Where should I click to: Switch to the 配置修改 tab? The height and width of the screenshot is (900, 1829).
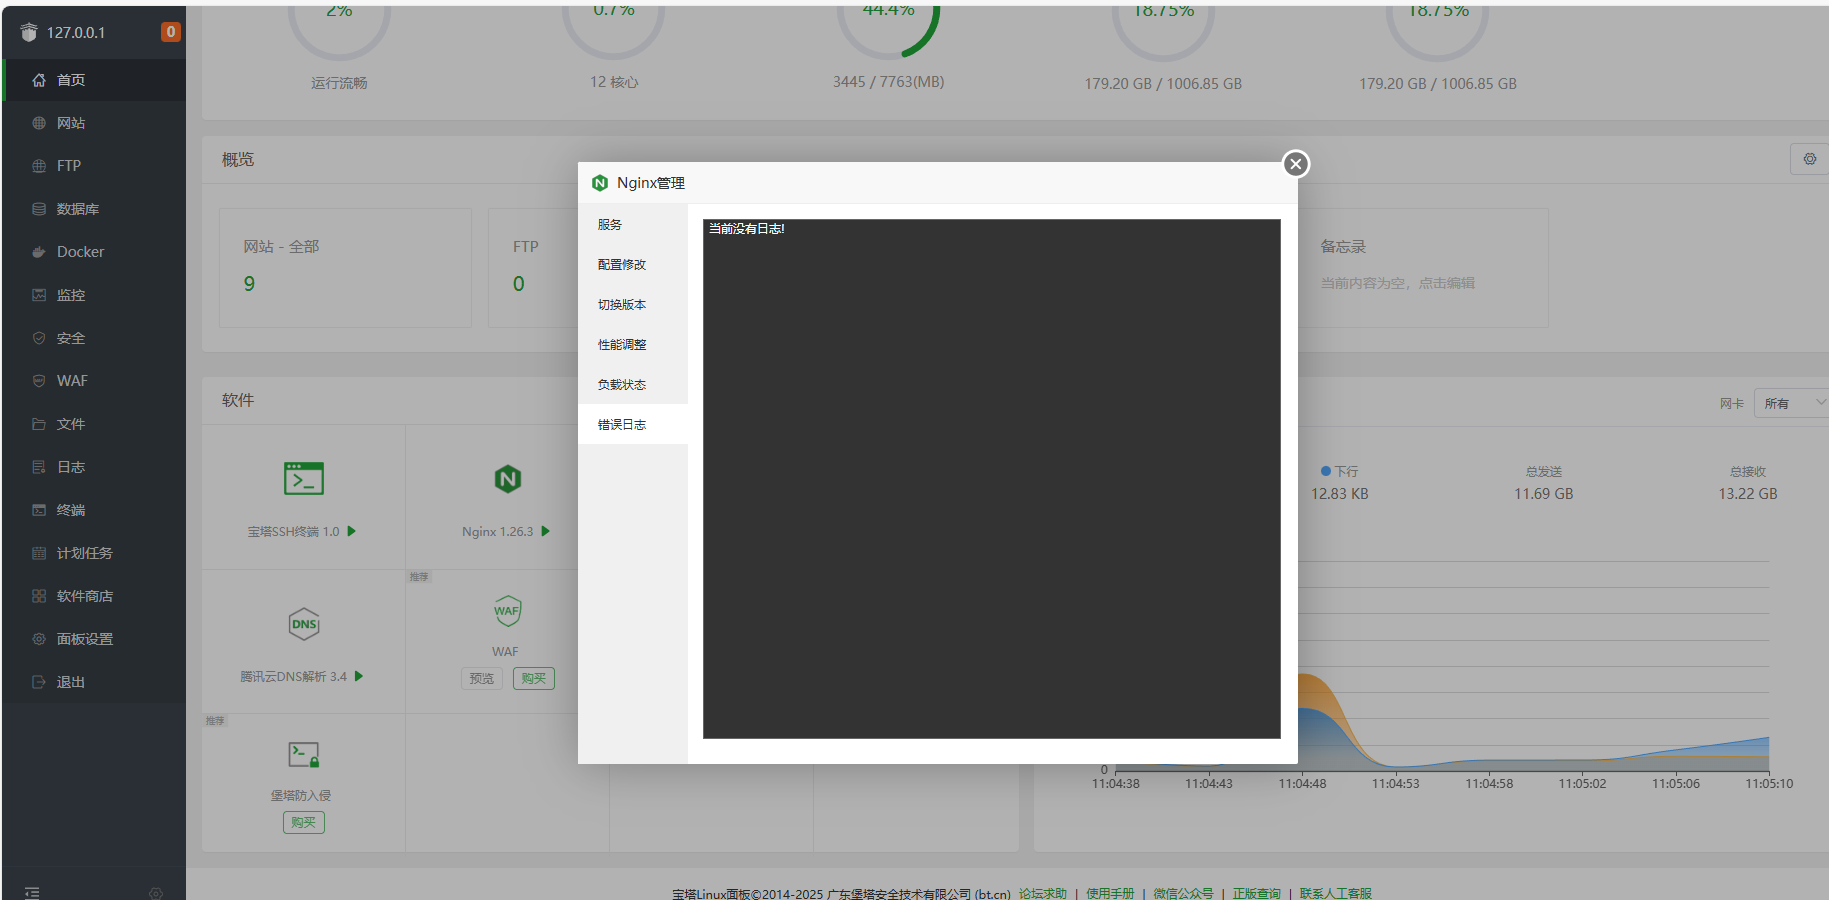(x=622, y=265)
